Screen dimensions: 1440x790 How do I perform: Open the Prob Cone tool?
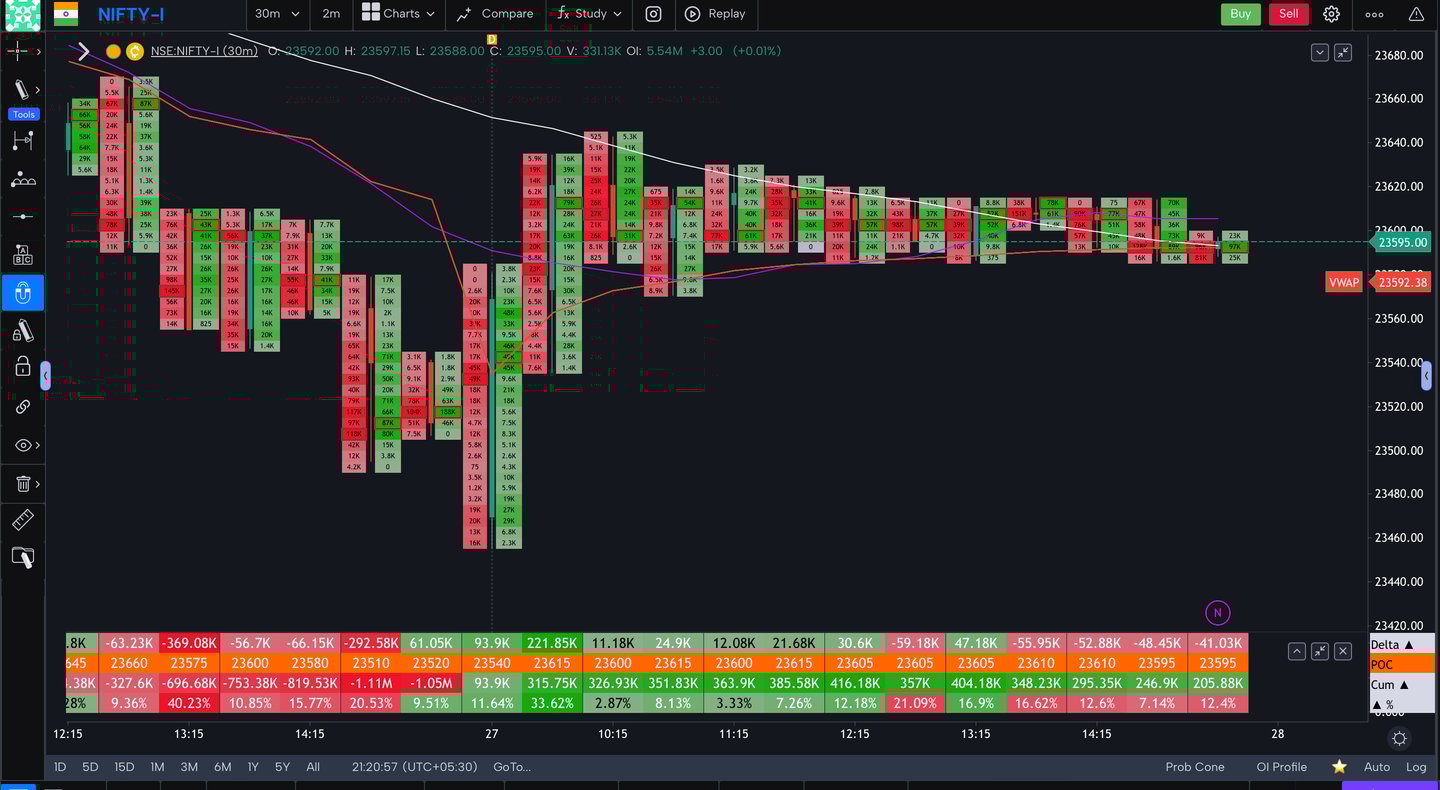[x=1195, y=767]
